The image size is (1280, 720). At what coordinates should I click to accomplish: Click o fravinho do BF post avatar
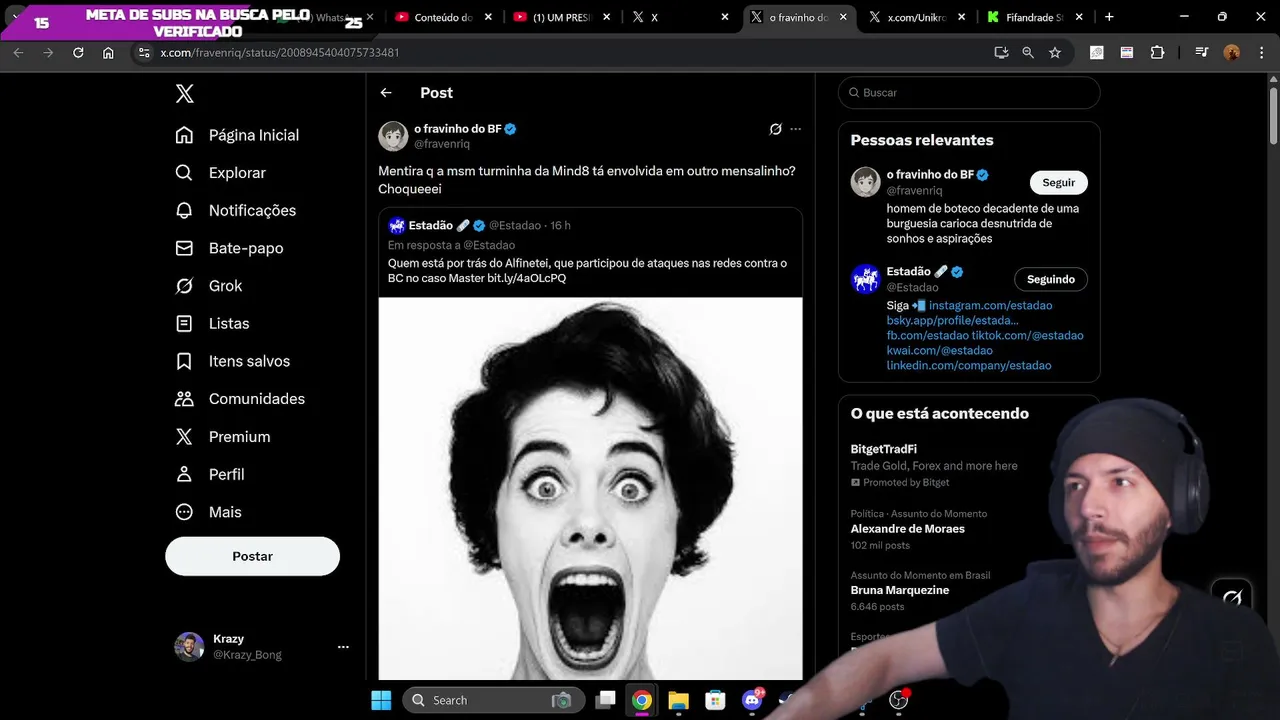tap(393, 136)
